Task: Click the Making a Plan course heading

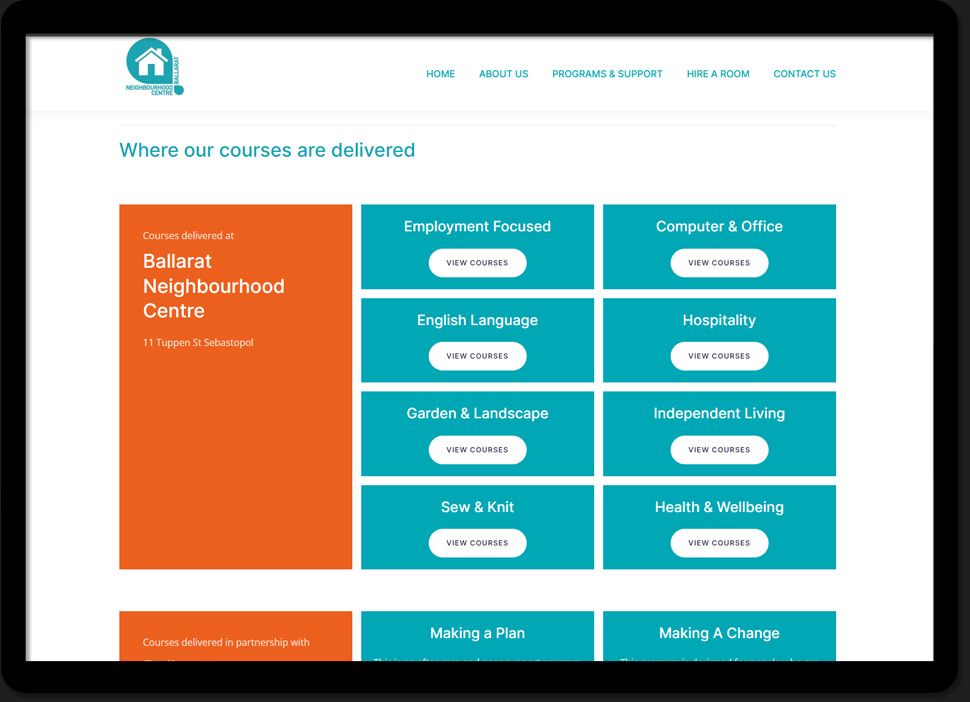Action: pyautogui.click(x=477, y=633)
